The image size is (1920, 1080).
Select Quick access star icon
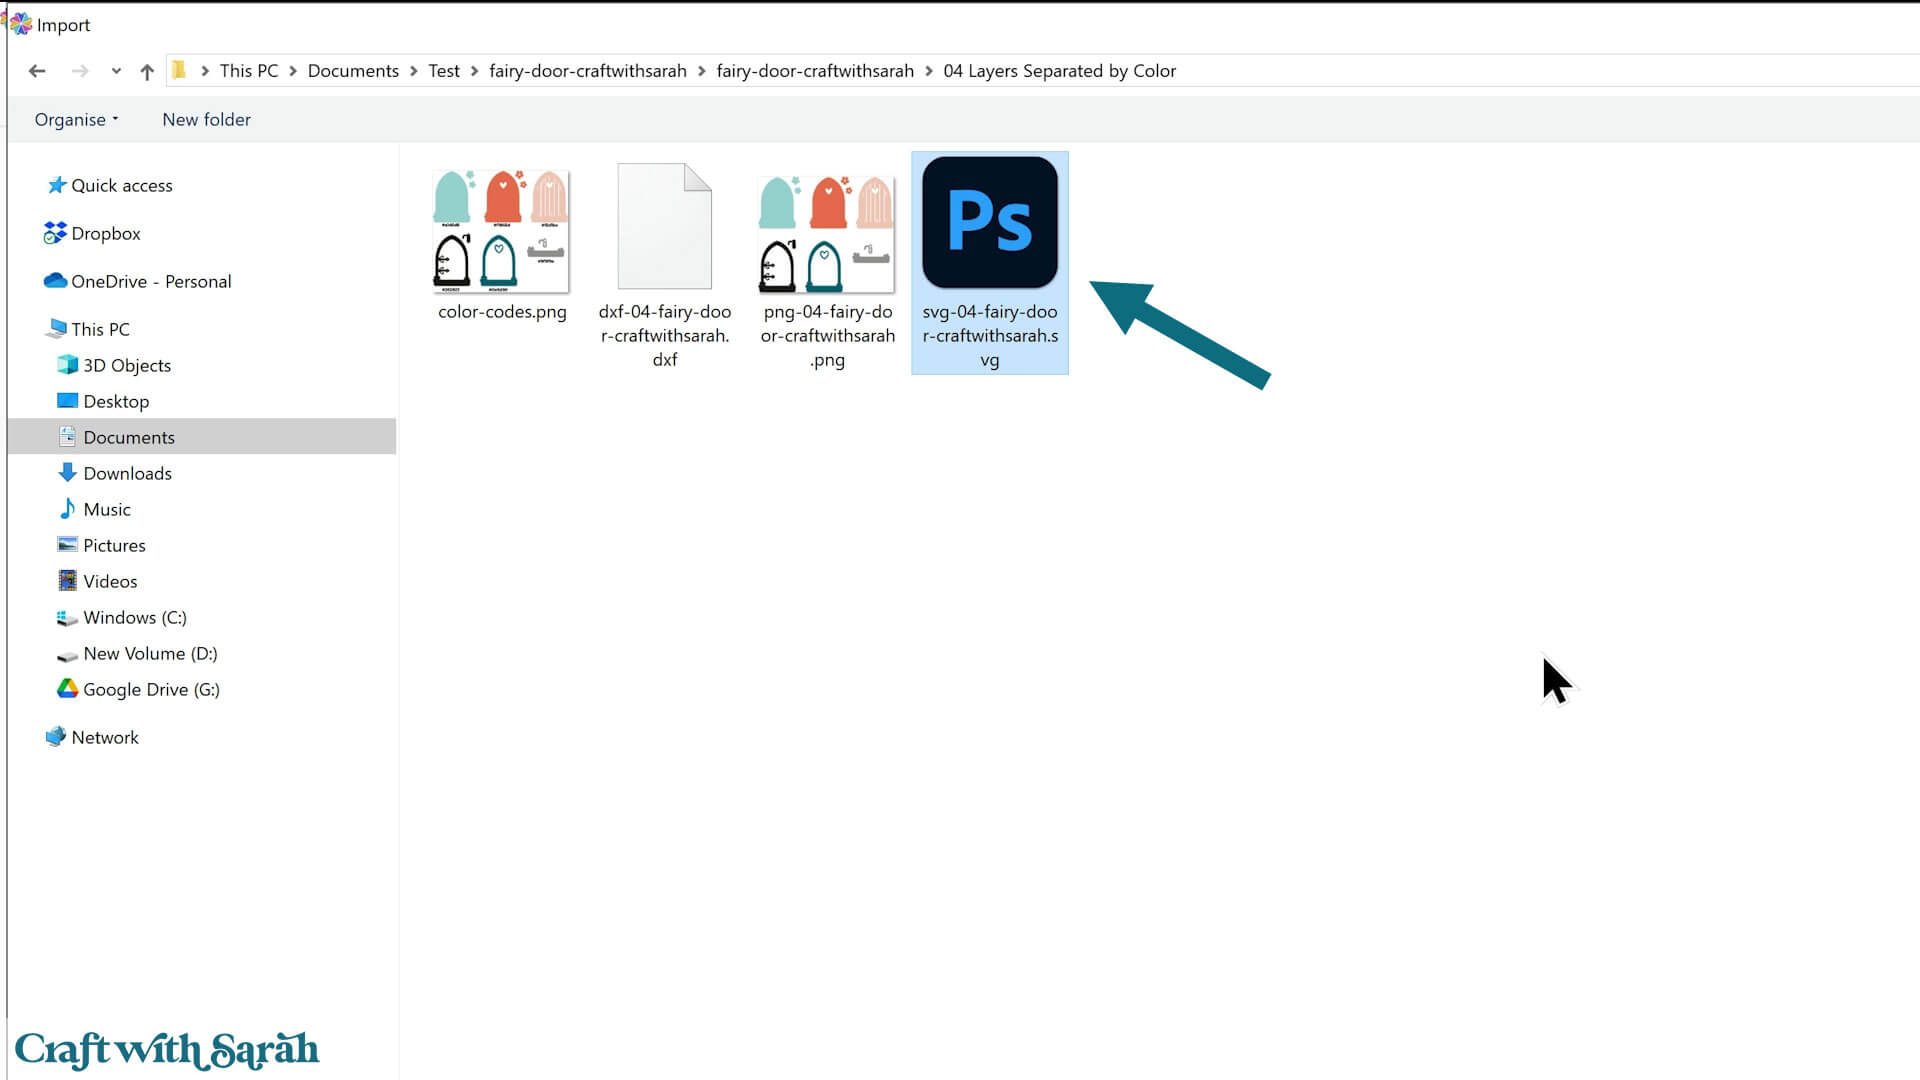tap(57, 185)
